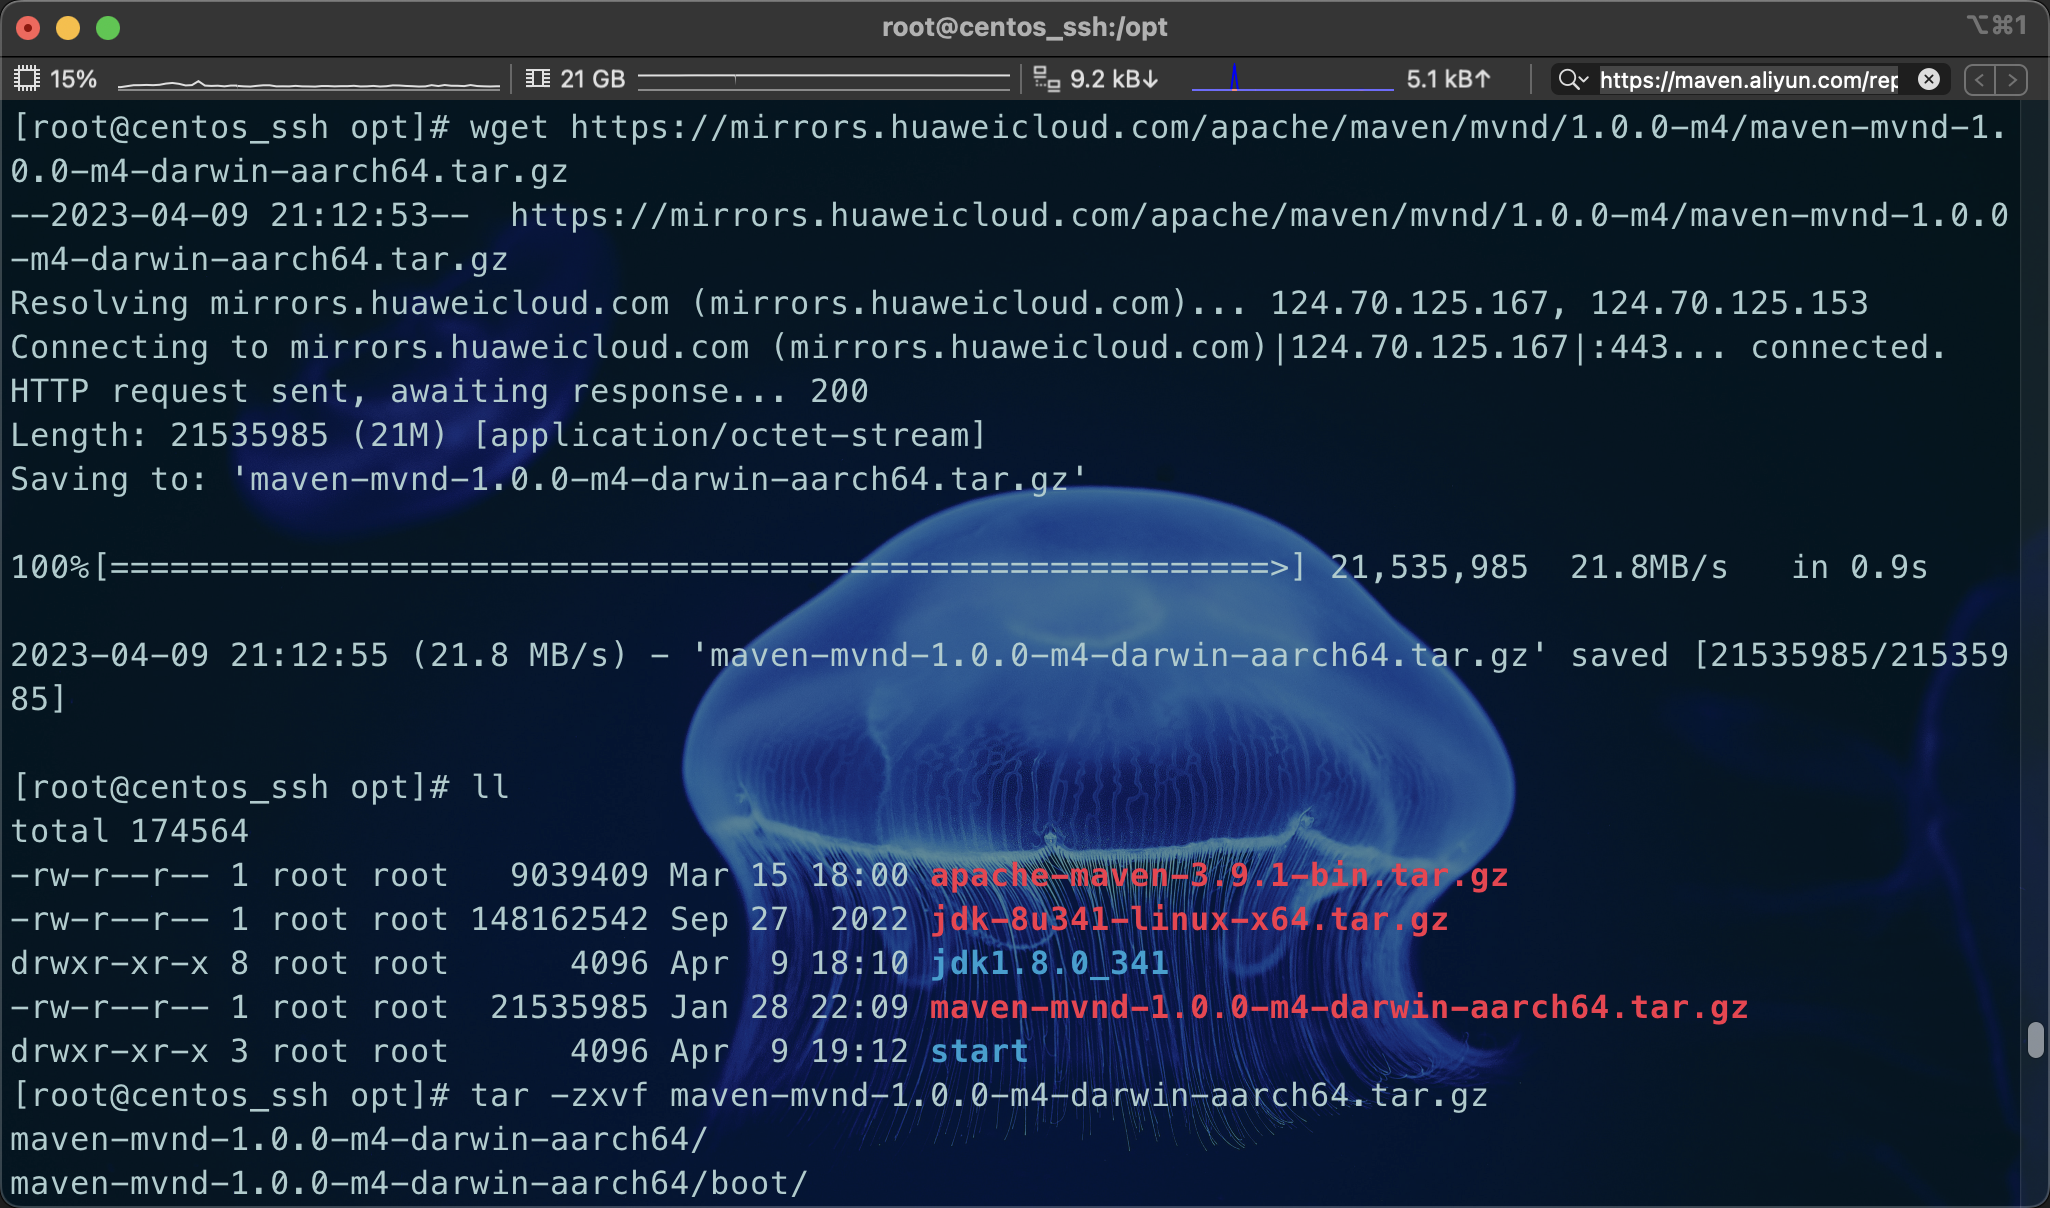Clear the search field using the x icon
The width and height of the screenshot is (2050, 1208).
(x=1927, y=79)
